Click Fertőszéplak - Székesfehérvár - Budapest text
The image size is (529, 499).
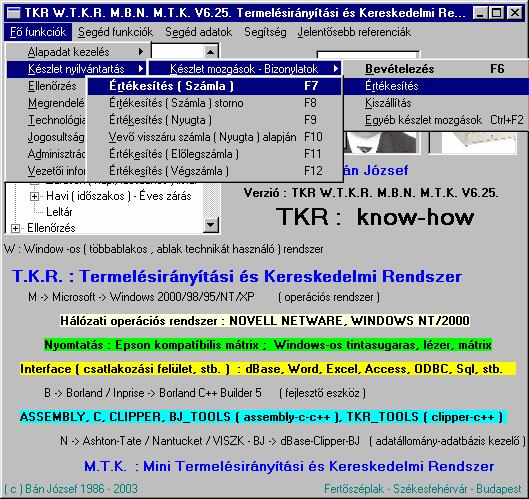point(423,489)
